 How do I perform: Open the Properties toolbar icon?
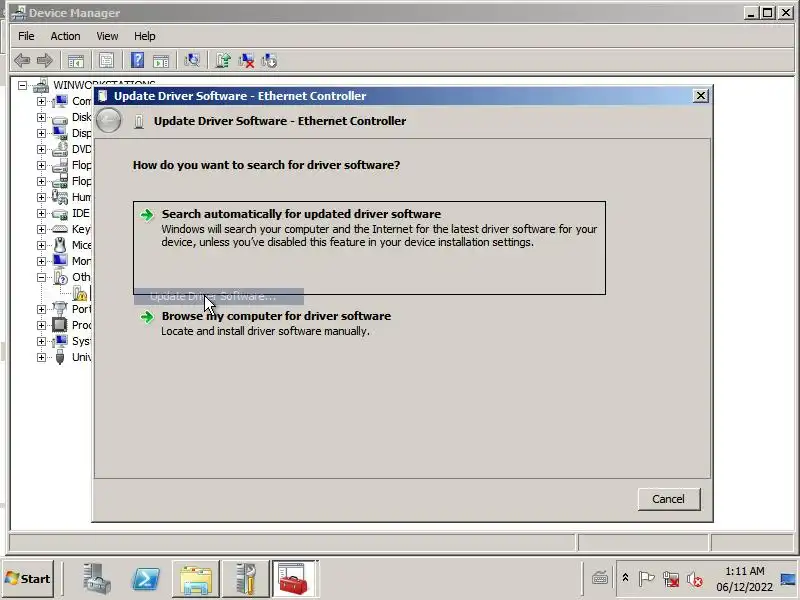click(x=106, y=61)
